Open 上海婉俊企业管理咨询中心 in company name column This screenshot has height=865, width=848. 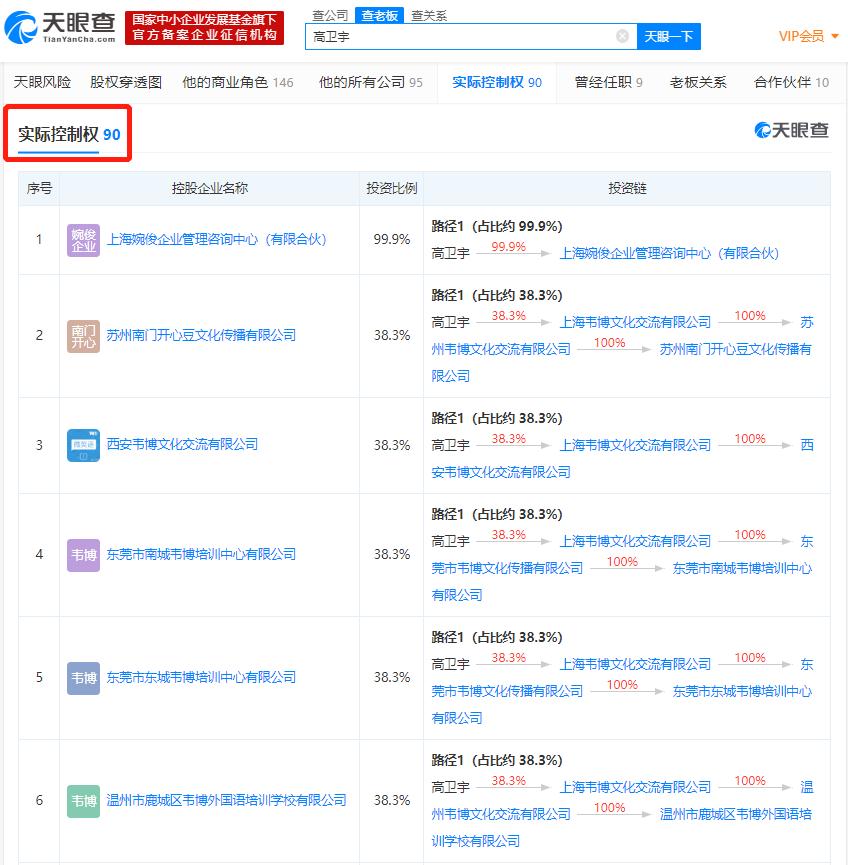216,239
